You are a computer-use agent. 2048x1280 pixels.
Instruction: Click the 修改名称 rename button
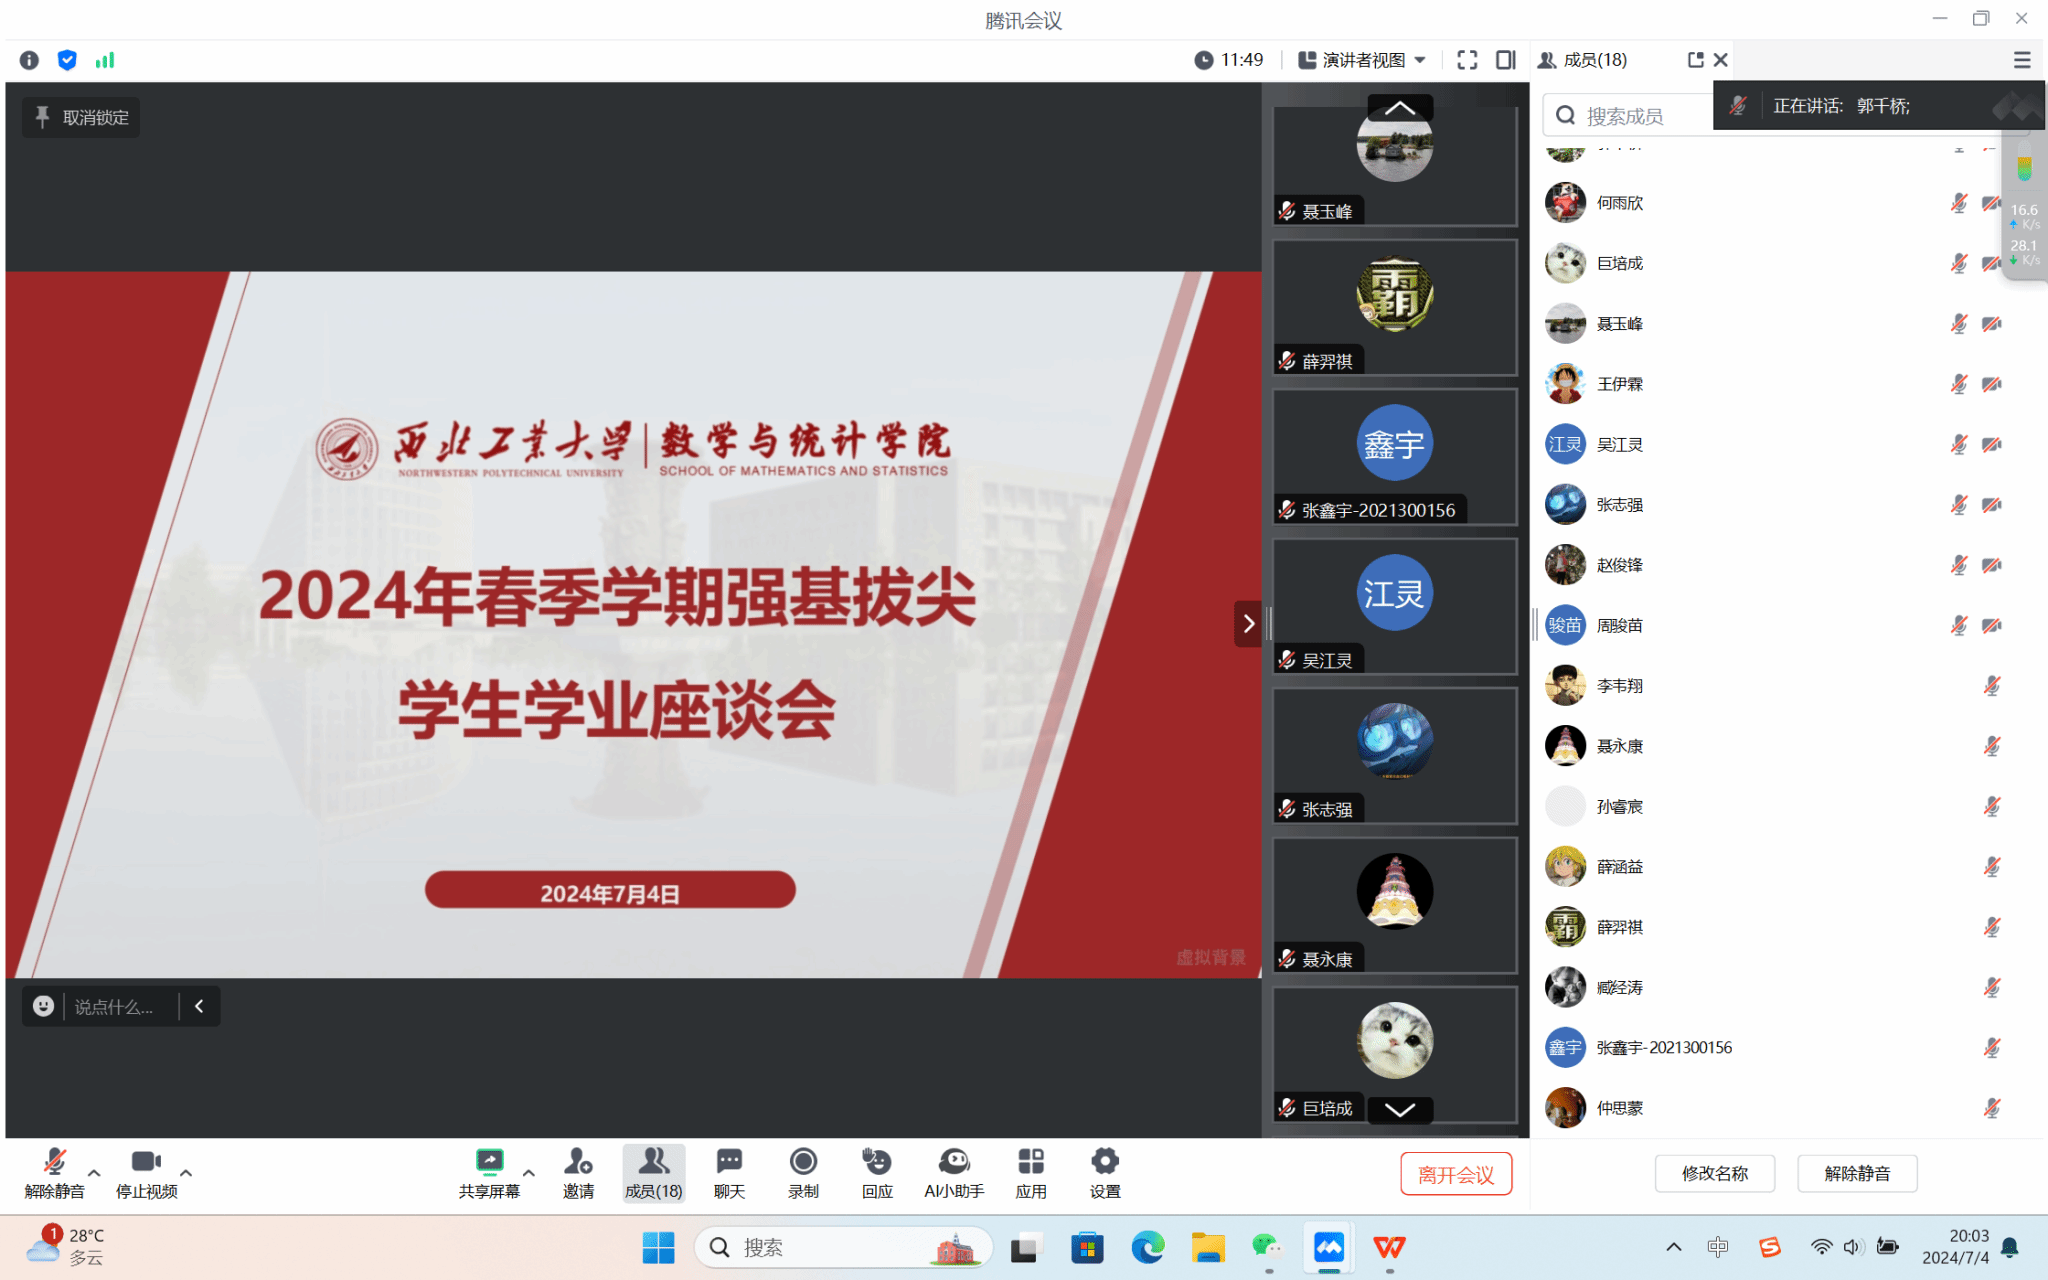[1714, 1174]
